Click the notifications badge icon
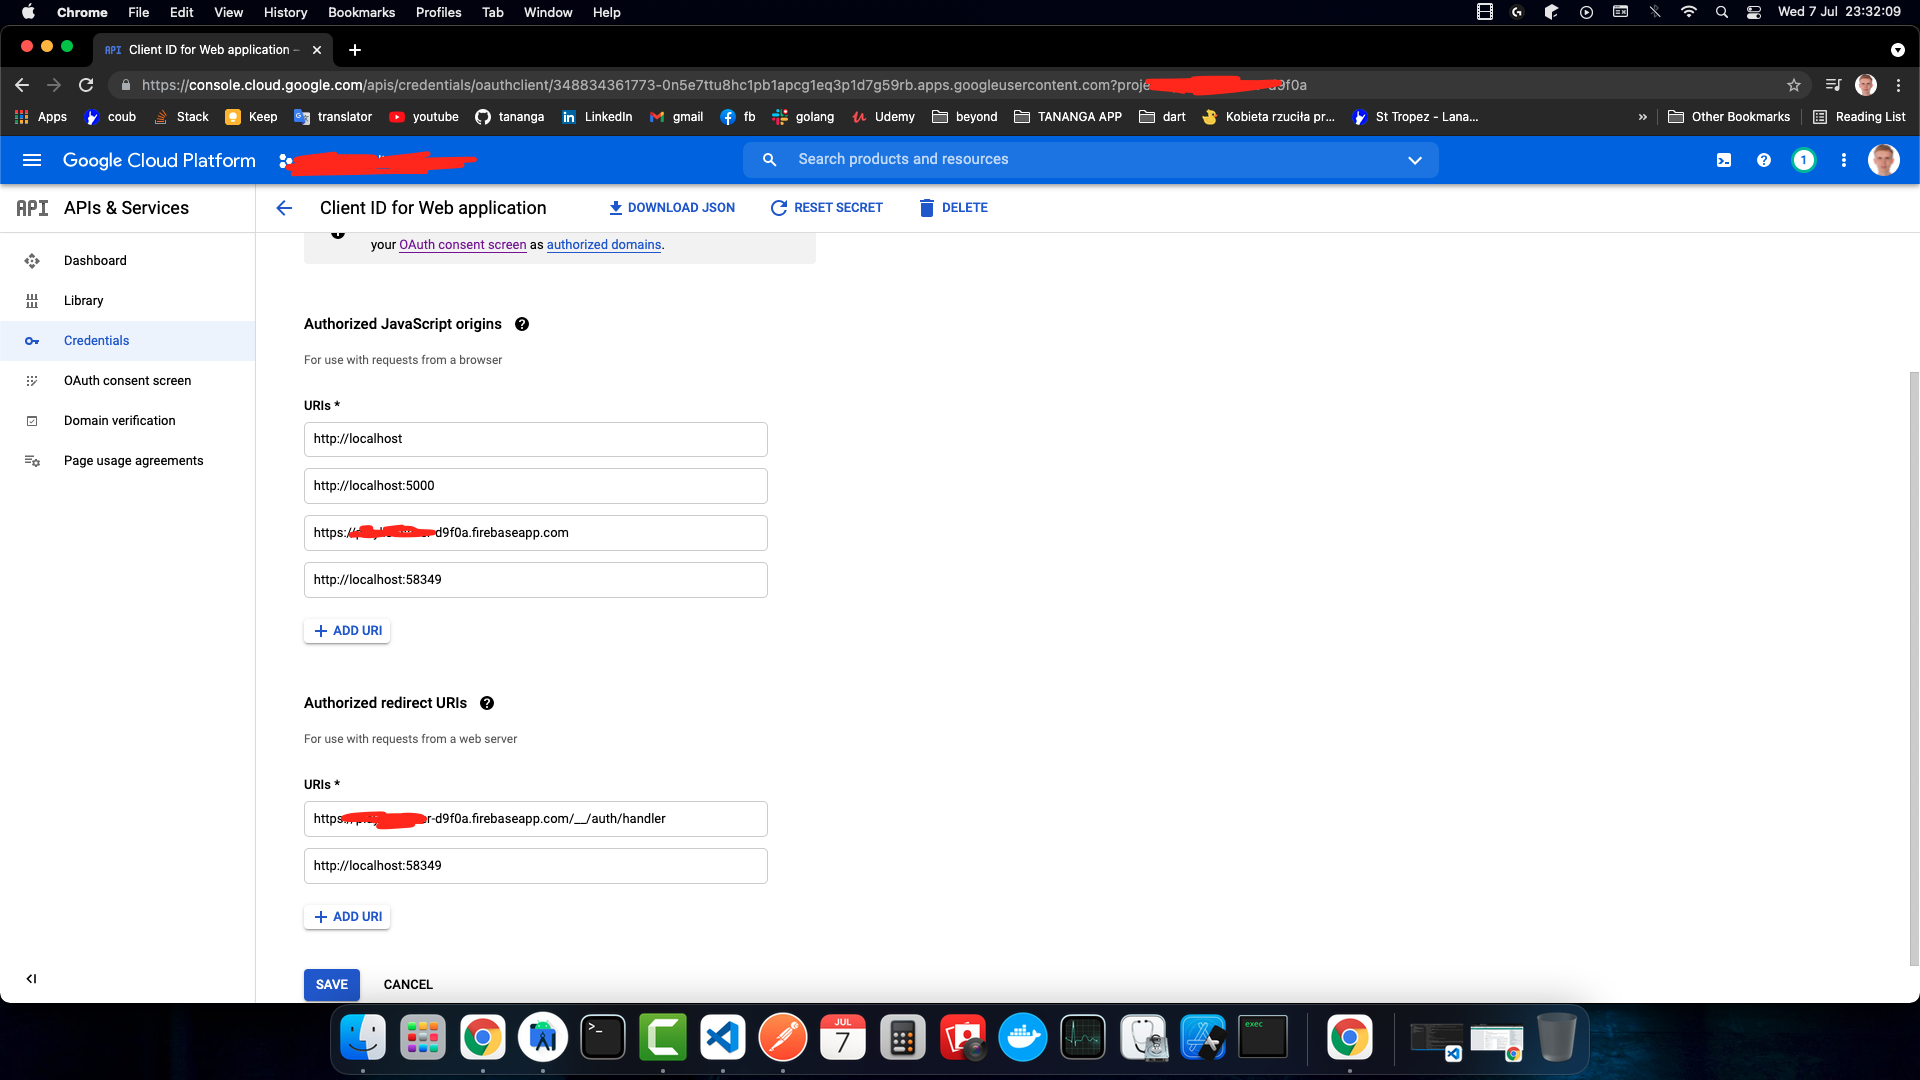The height and width of the screenshot is (1080, 1920). pos(1803,160)
